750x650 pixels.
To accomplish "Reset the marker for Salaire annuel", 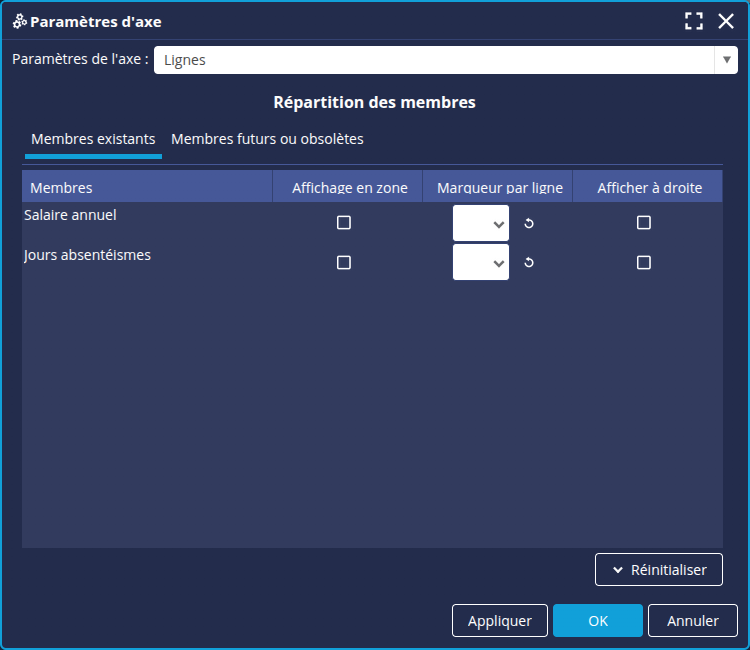I will coord(529,223).
